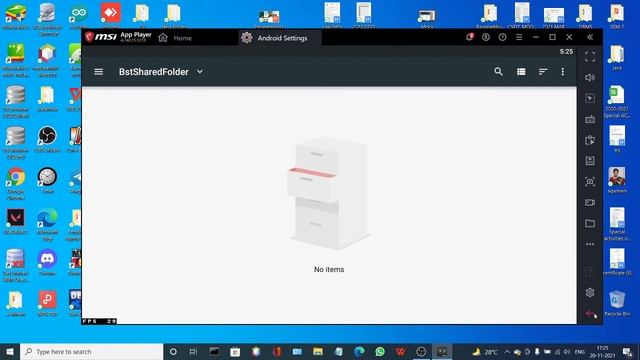Select the Recycle Bin desktop icon
The width and height of the screenshot is (640, 360).
click(x=617, y=303)
